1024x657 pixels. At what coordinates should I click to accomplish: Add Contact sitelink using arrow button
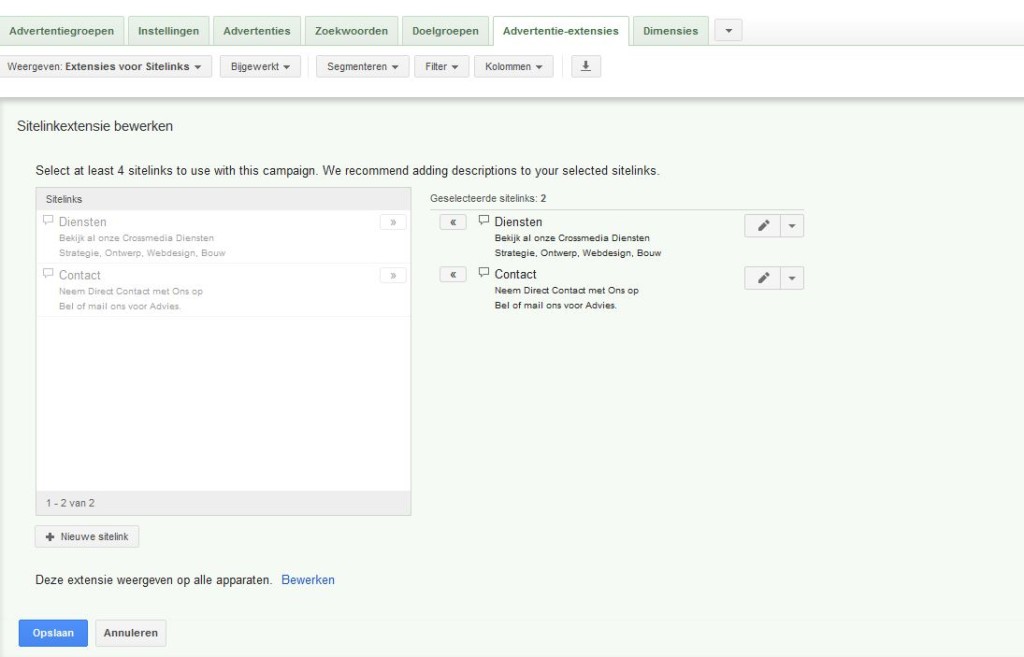[x=393, y=276]
